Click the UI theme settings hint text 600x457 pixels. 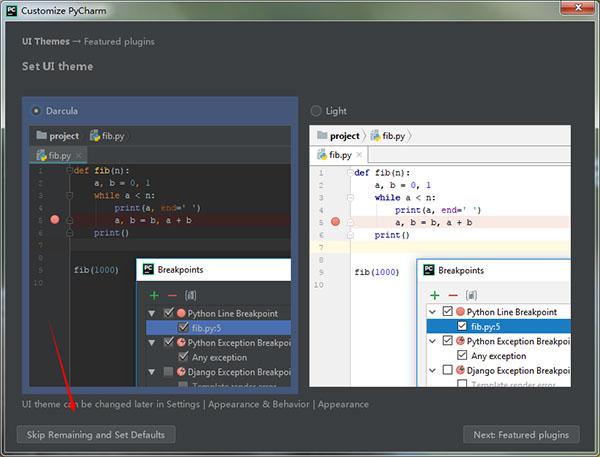(195, 404)
